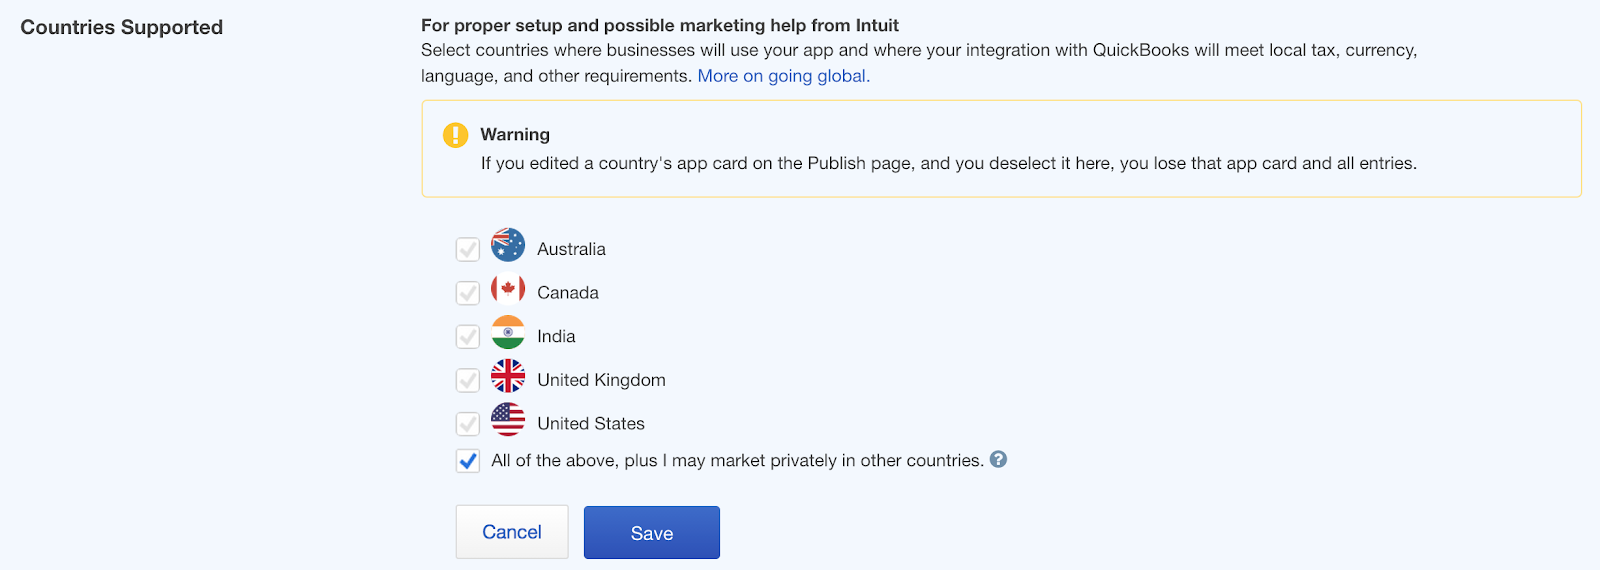Click the Warning title text
Image resolution: width=1600 pixels, height=570 pixels.
tap(515, 134)
